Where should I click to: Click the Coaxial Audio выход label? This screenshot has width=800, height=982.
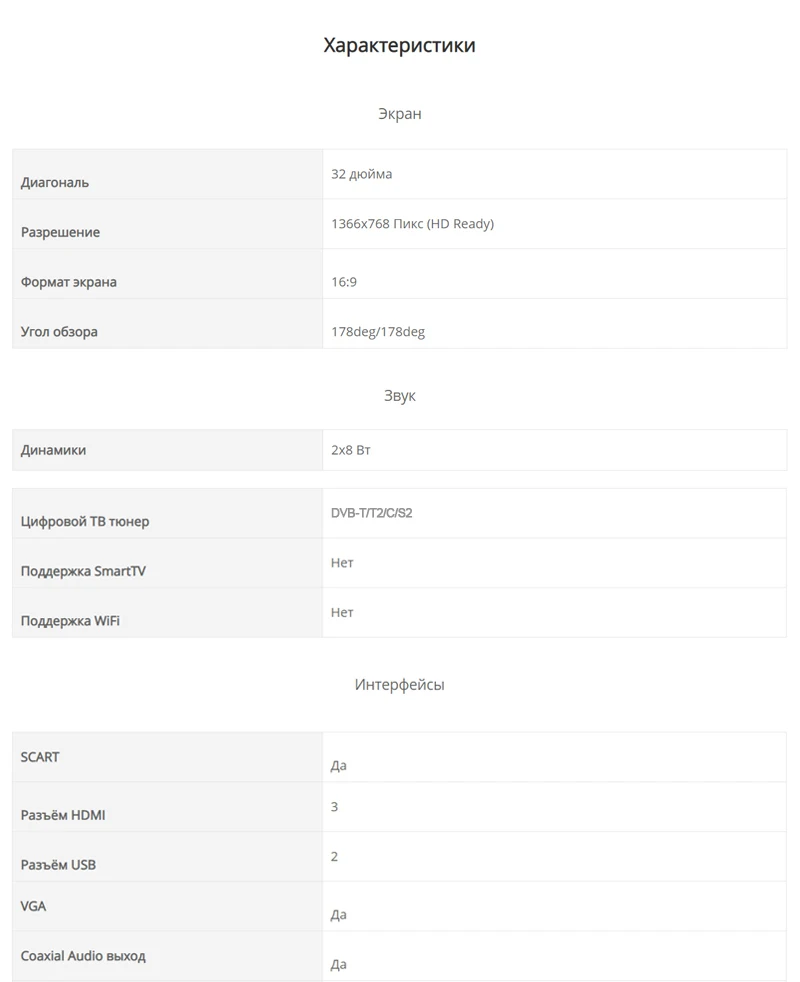(x=83, y=956)
